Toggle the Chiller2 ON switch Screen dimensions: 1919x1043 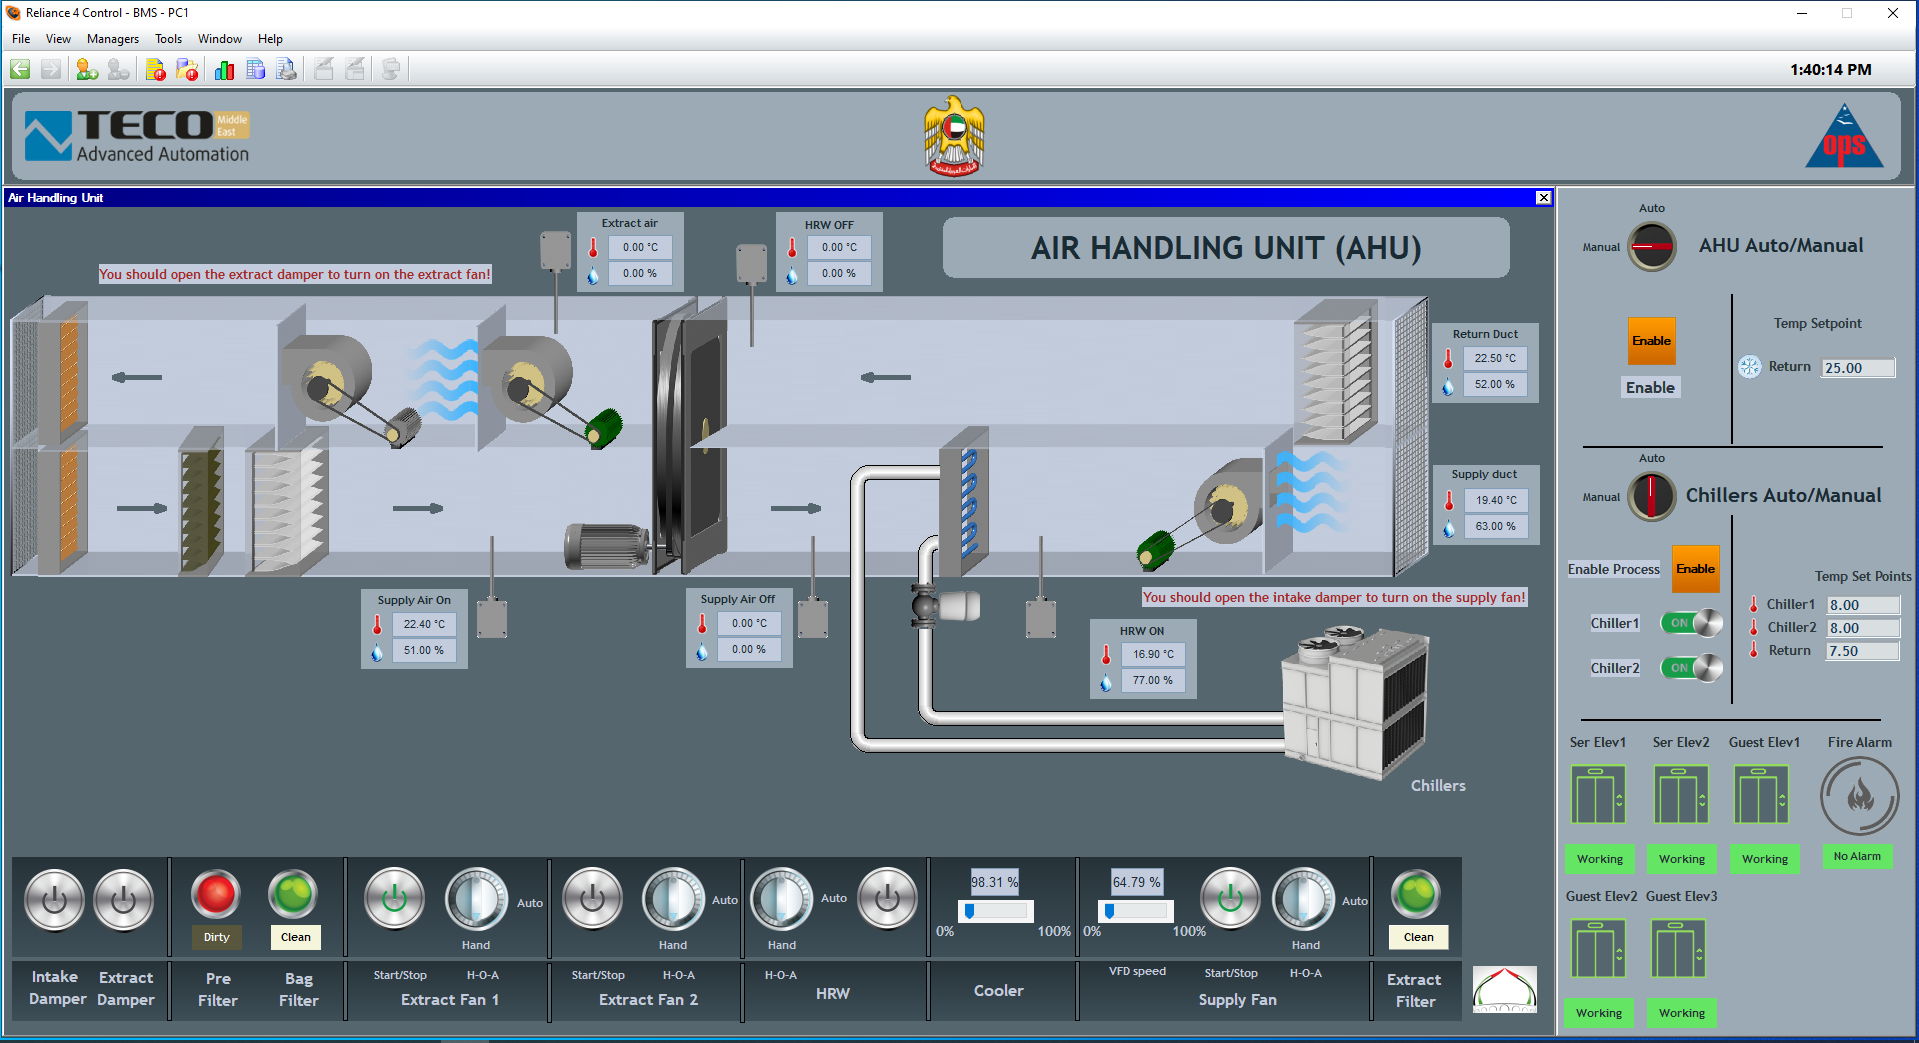coord(1692,668)
